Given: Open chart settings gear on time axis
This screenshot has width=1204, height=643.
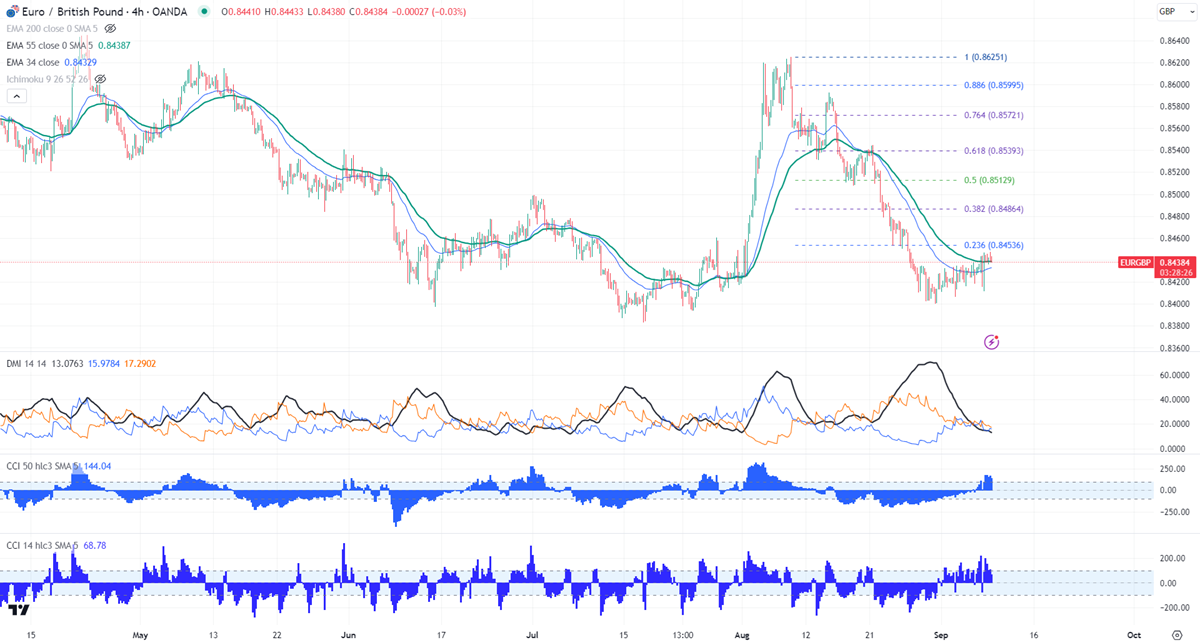Looking at the screenshot, I should 1176,634.
